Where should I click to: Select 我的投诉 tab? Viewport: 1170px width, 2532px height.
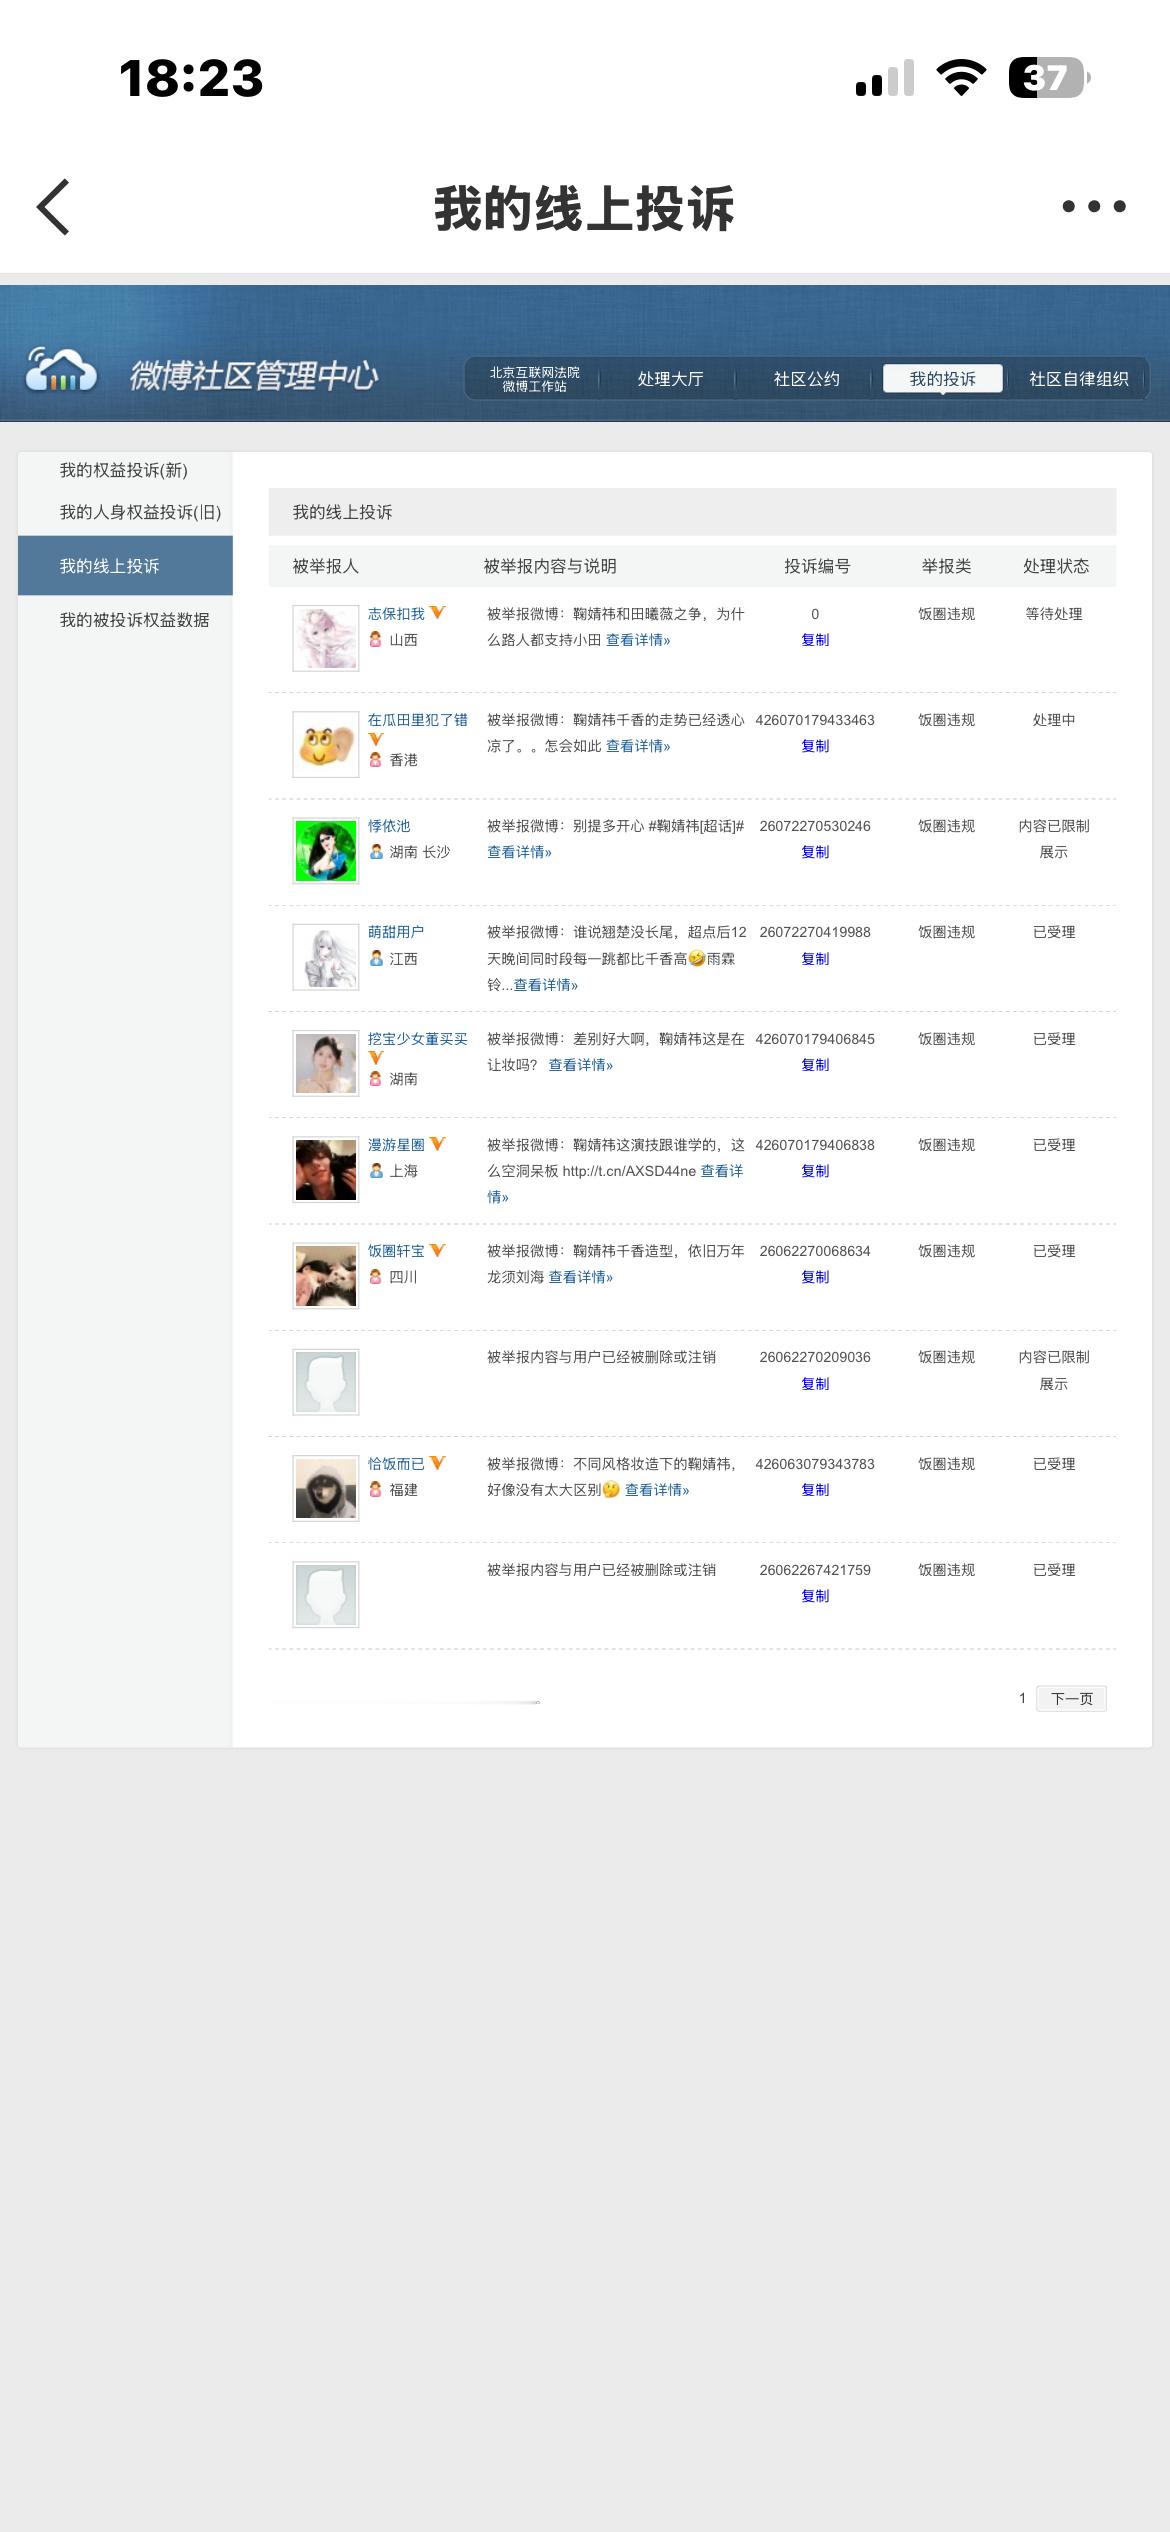pos(942,379)
